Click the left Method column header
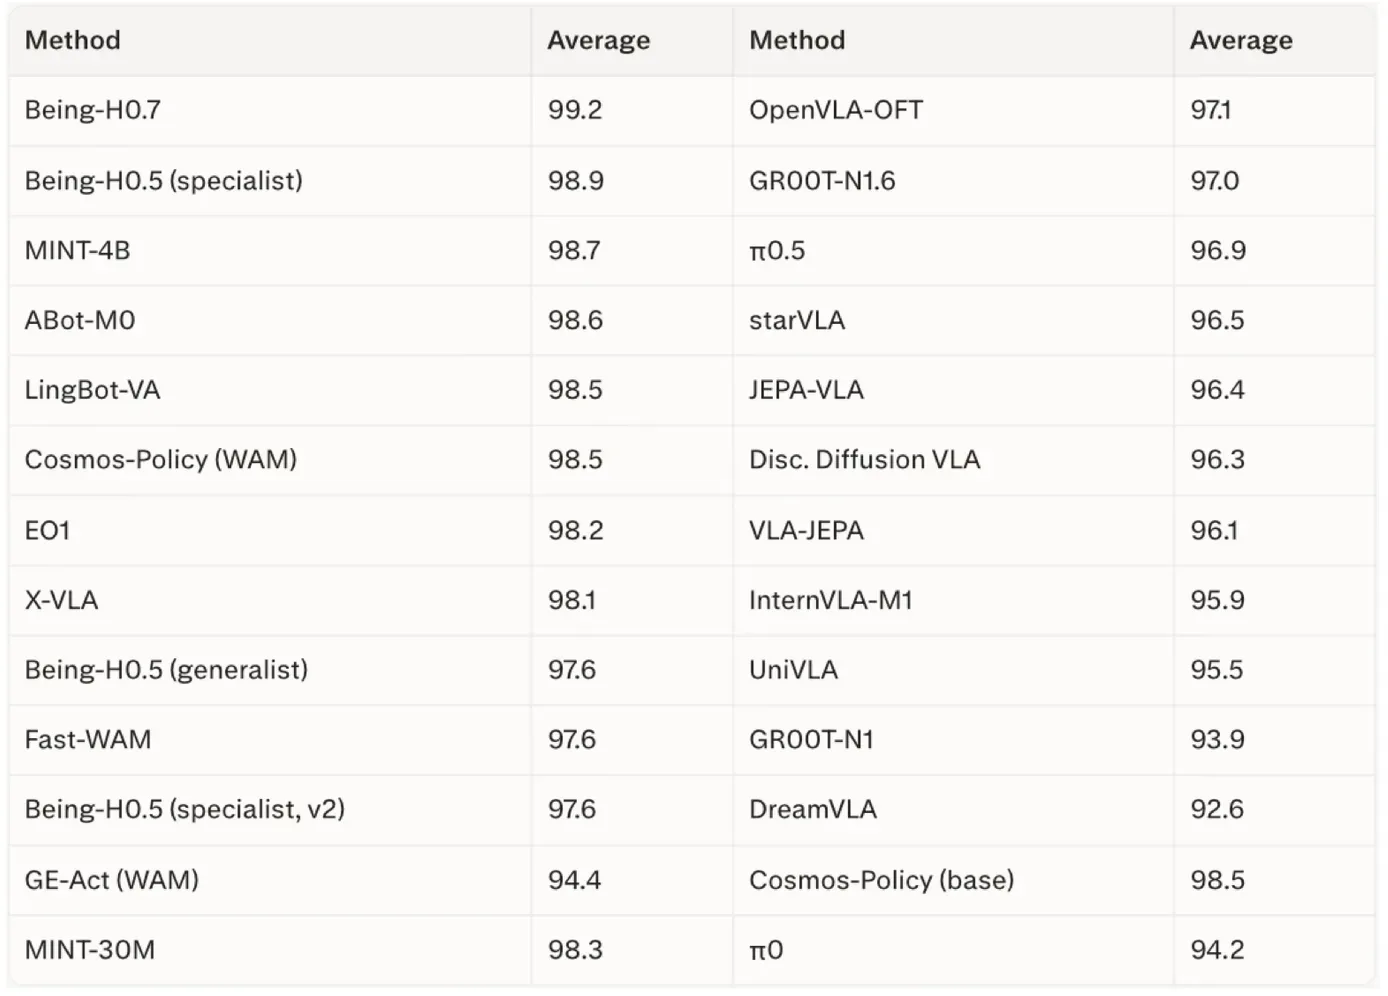 pos(270,40)
